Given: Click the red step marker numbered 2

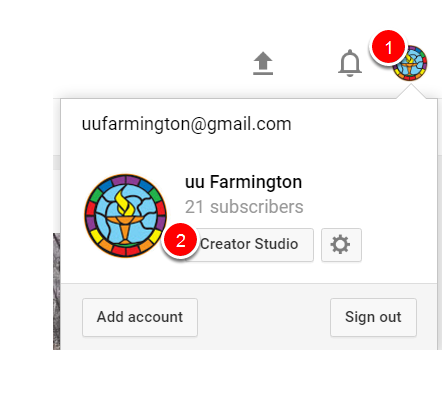Looking at the screenshot, I should [181, 240].
